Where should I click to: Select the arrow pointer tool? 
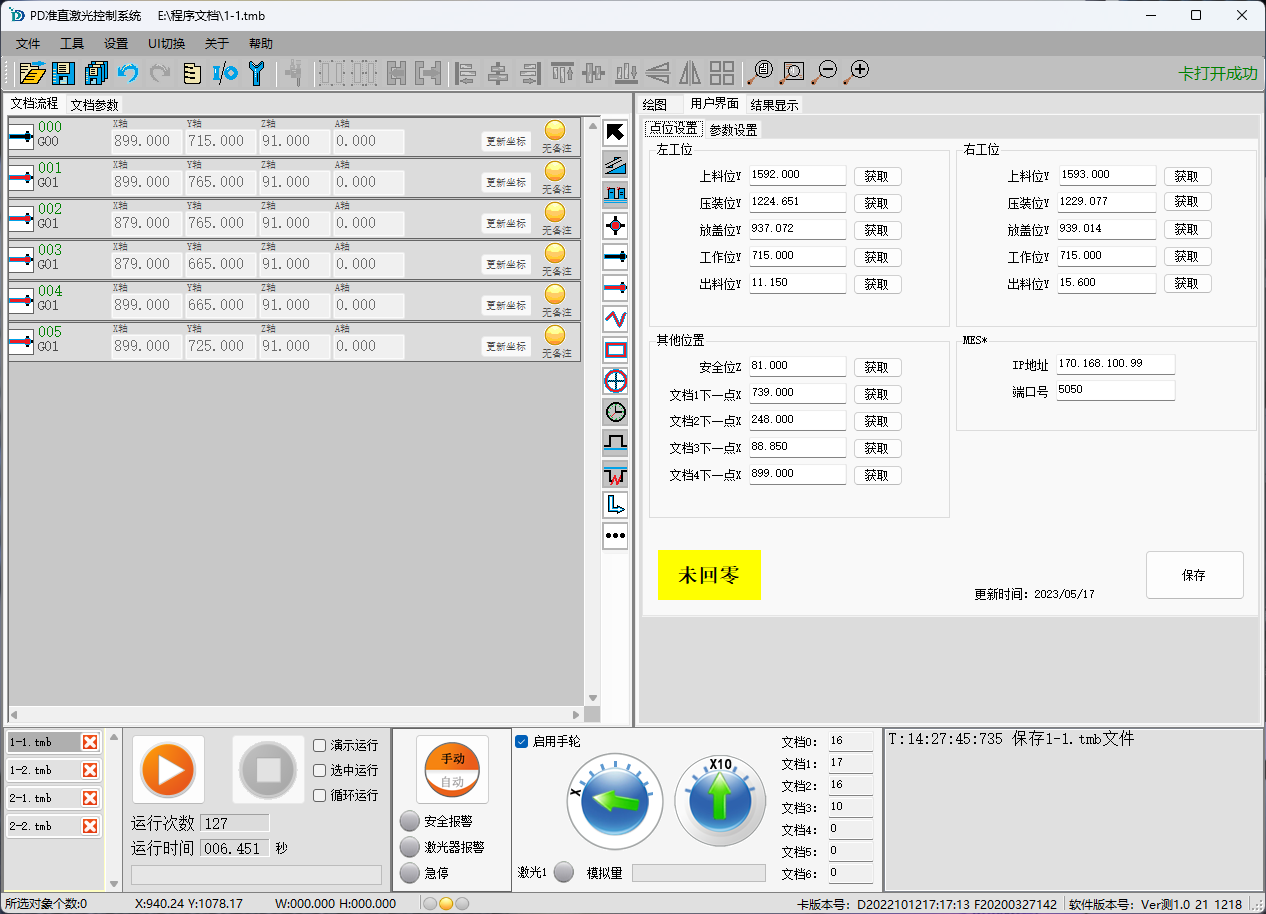[x=616, y=132]
